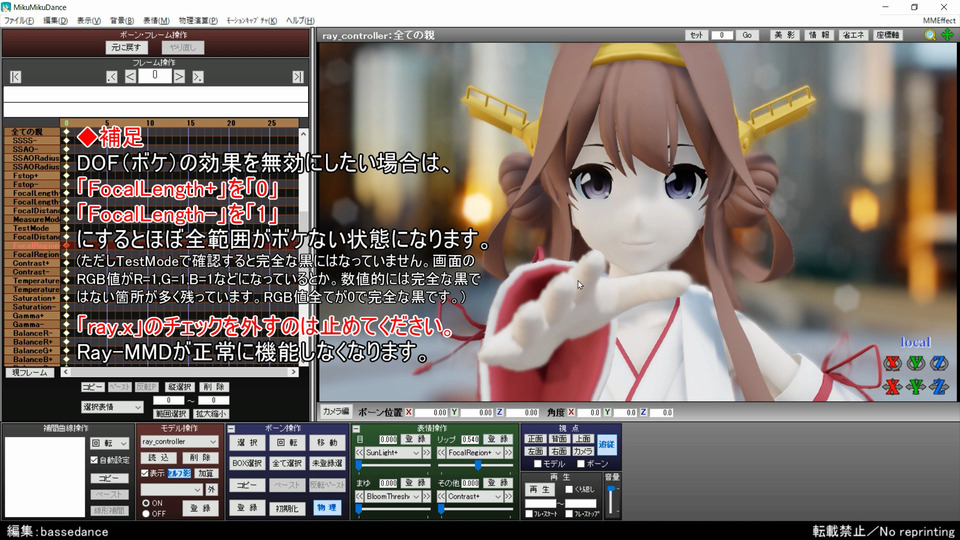
Task: Jump to the last frame
Action: tap(298, 77)
